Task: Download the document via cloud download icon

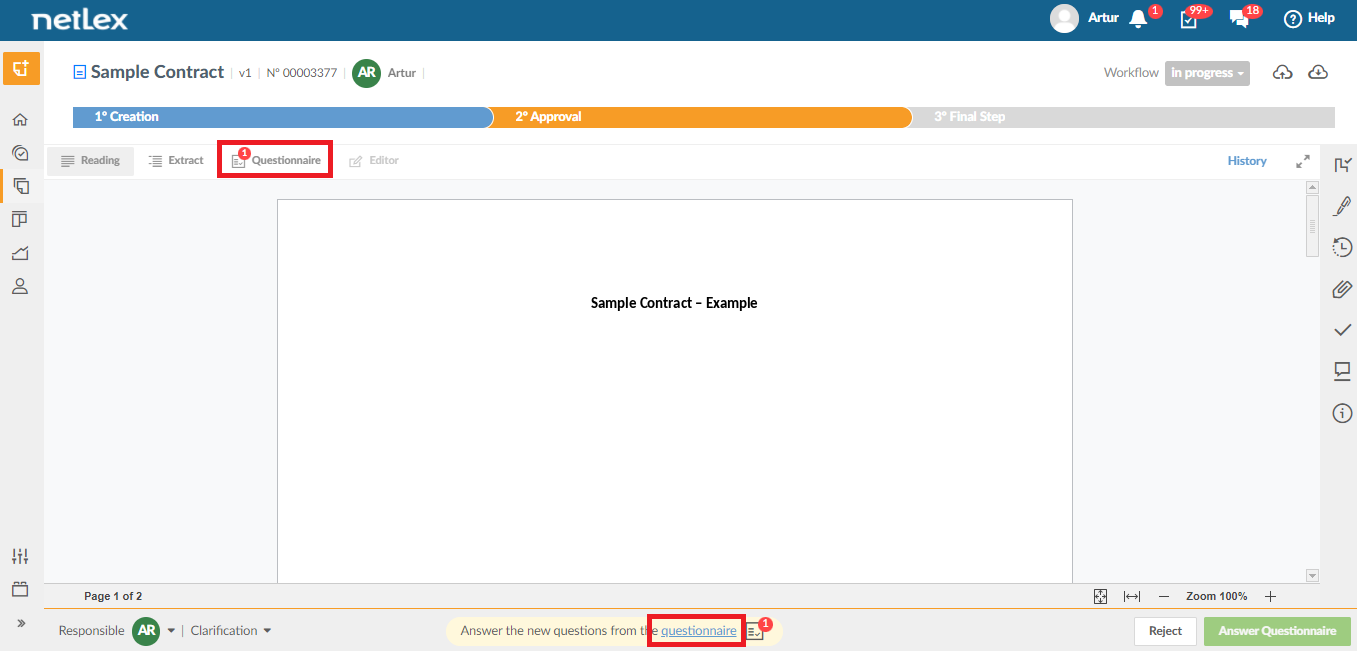Action: click(x=1318, y=72)
